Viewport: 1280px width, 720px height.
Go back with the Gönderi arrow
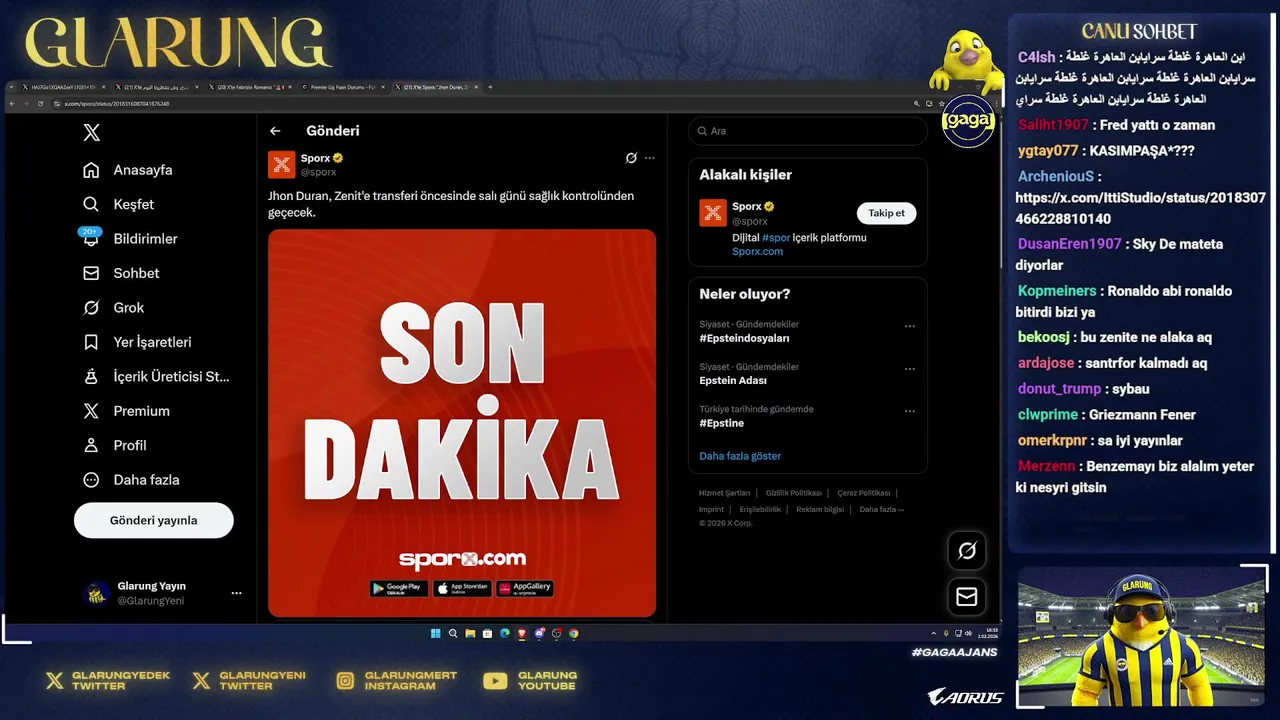pos(275,131)
